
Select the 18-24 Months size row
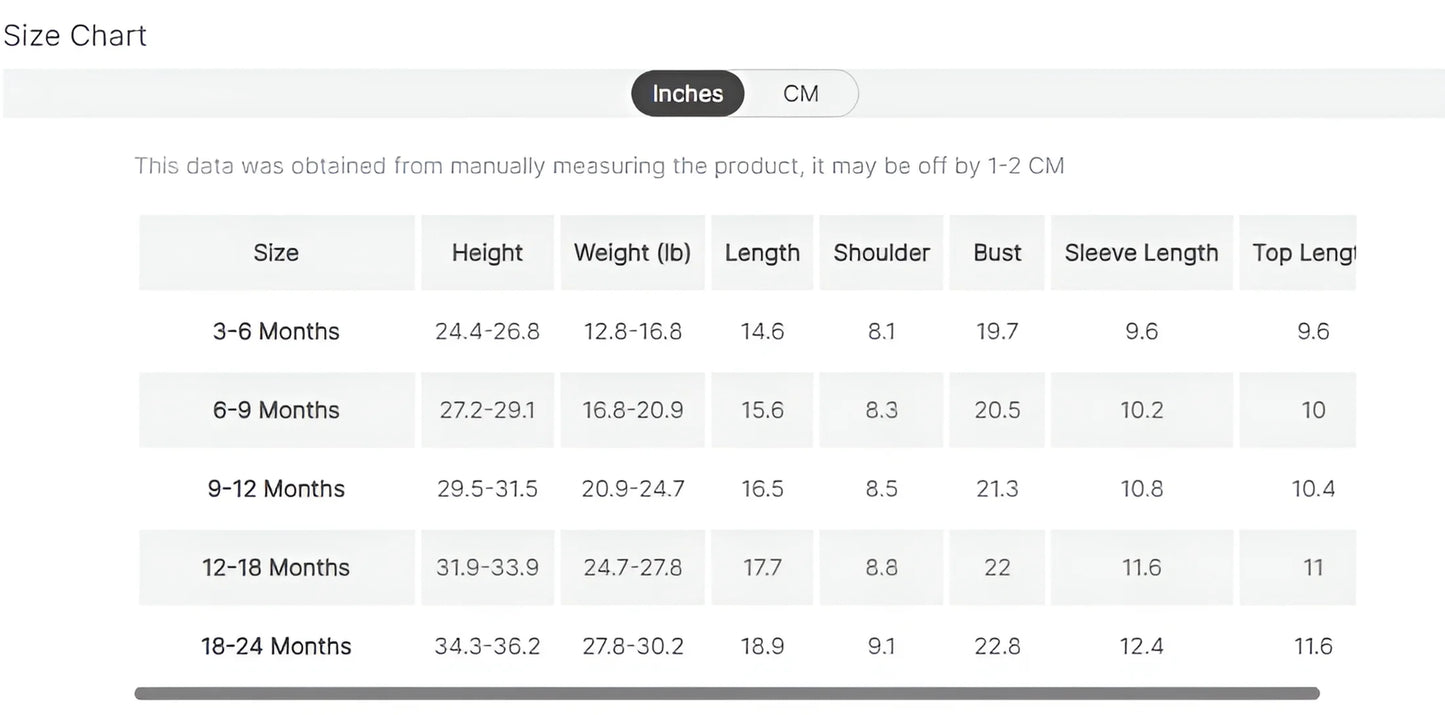[747, 646]
